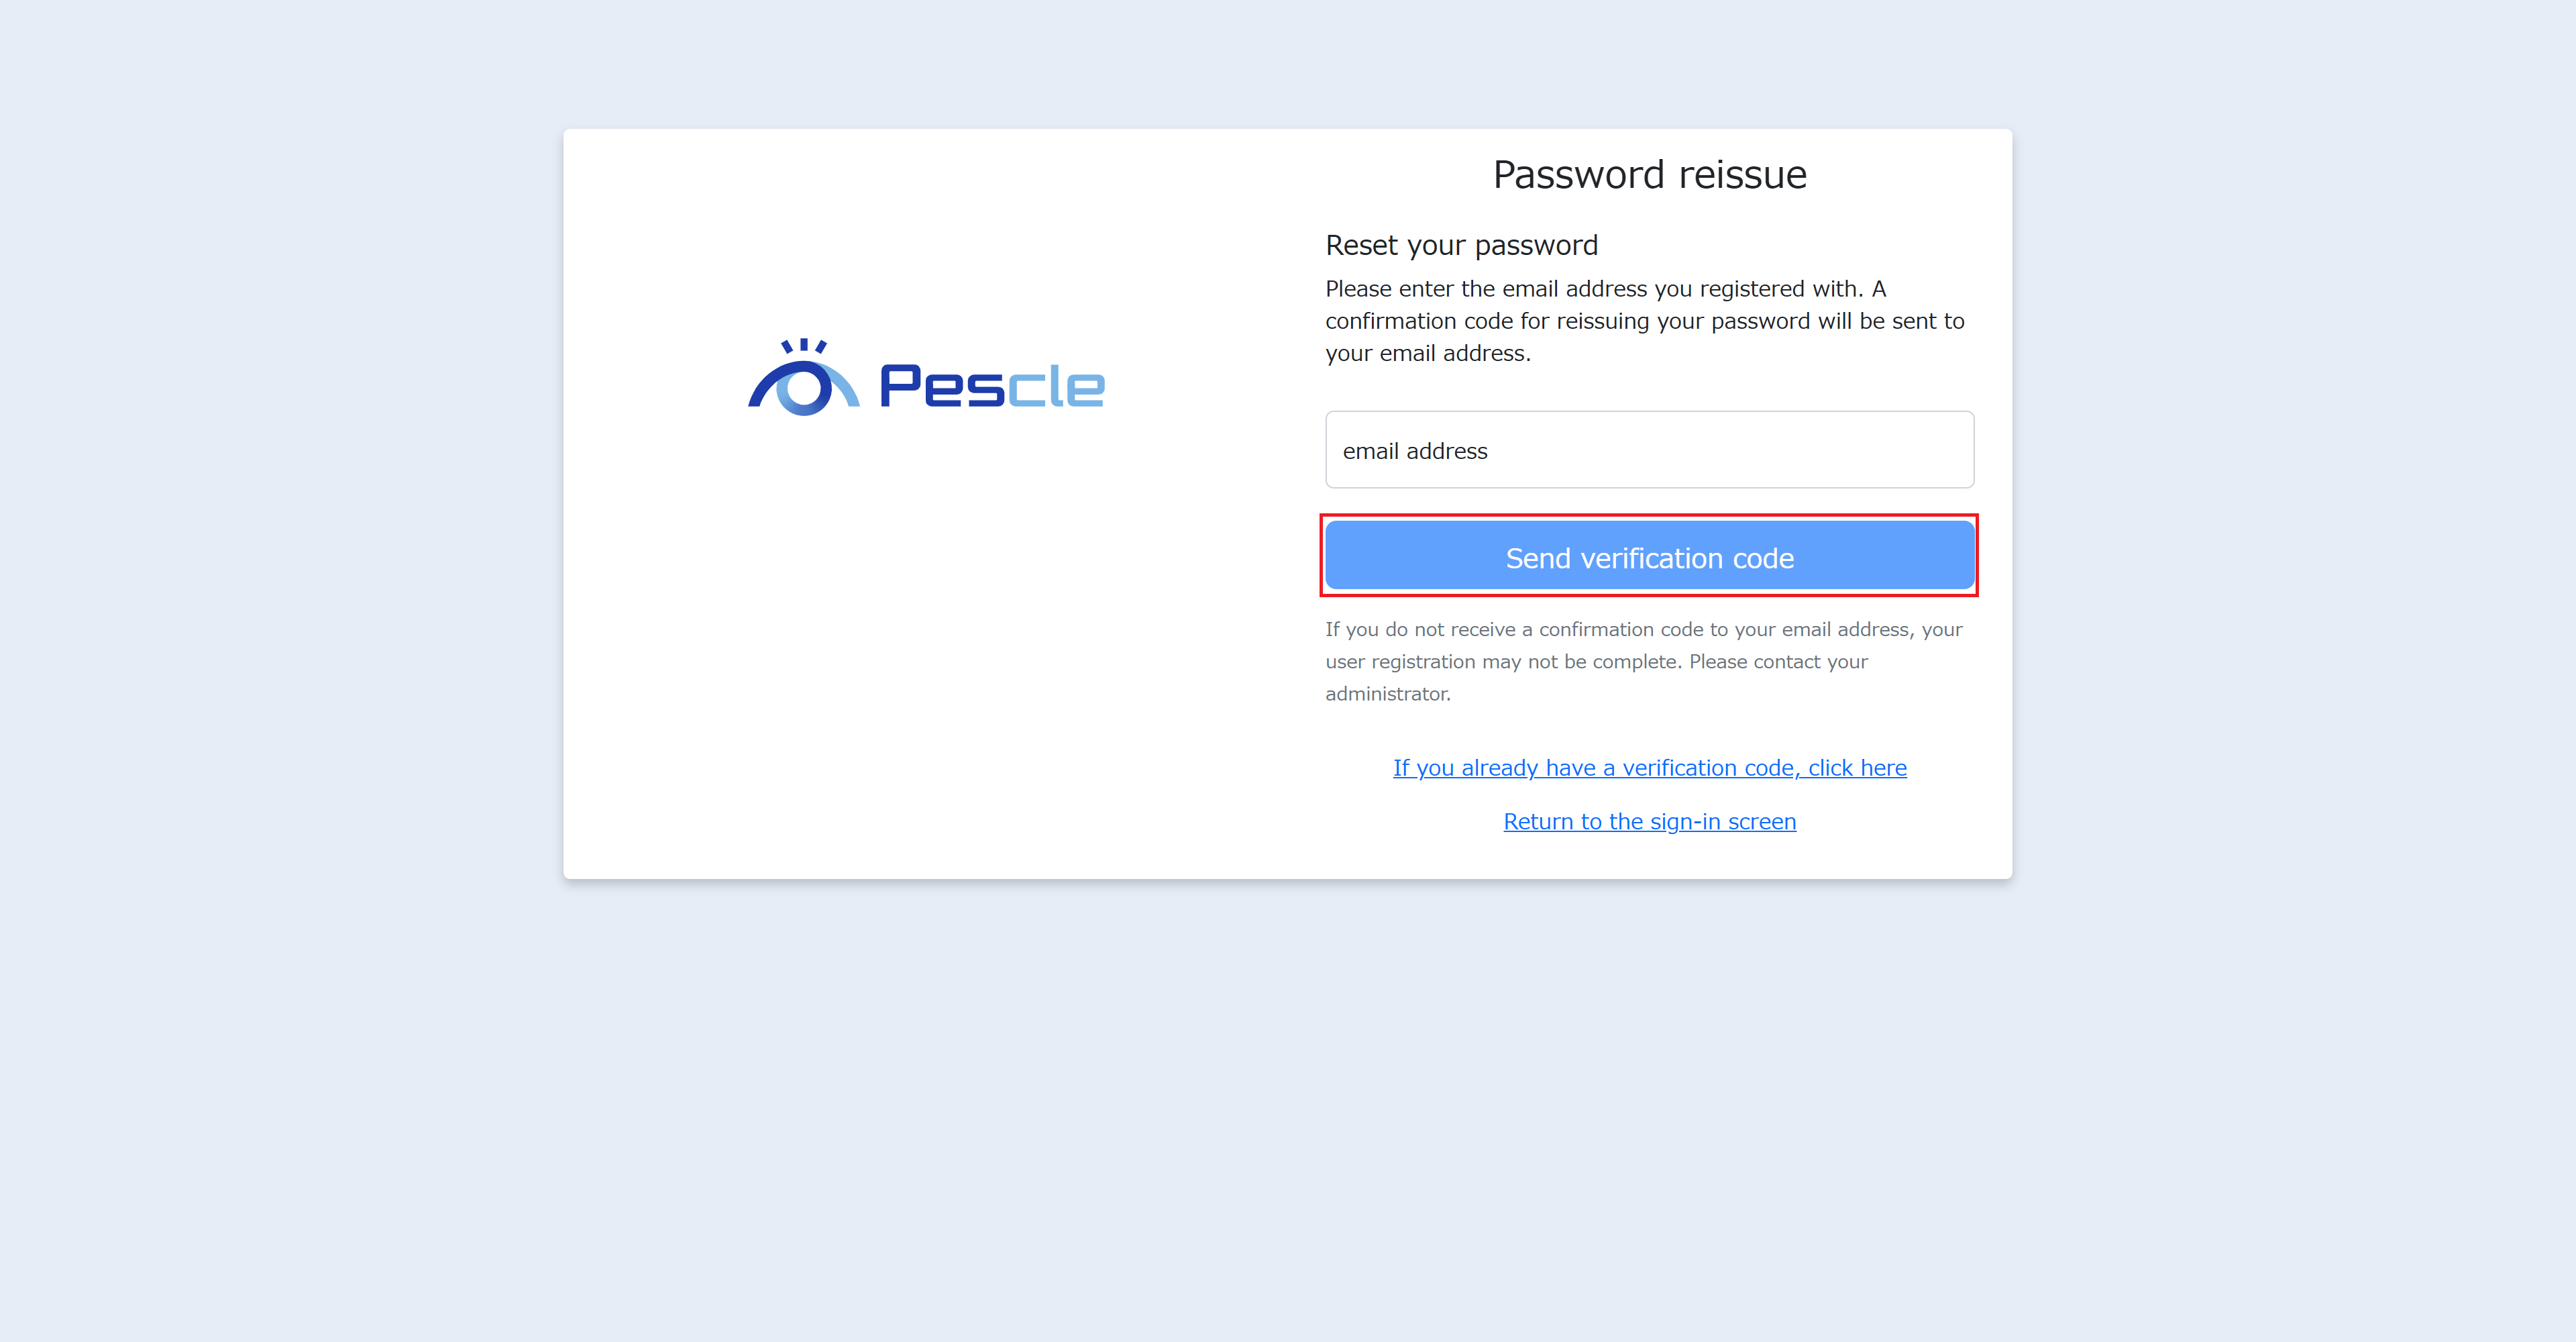
Task: Open the verification code link for existing codes
Action: pos(1649,767)
